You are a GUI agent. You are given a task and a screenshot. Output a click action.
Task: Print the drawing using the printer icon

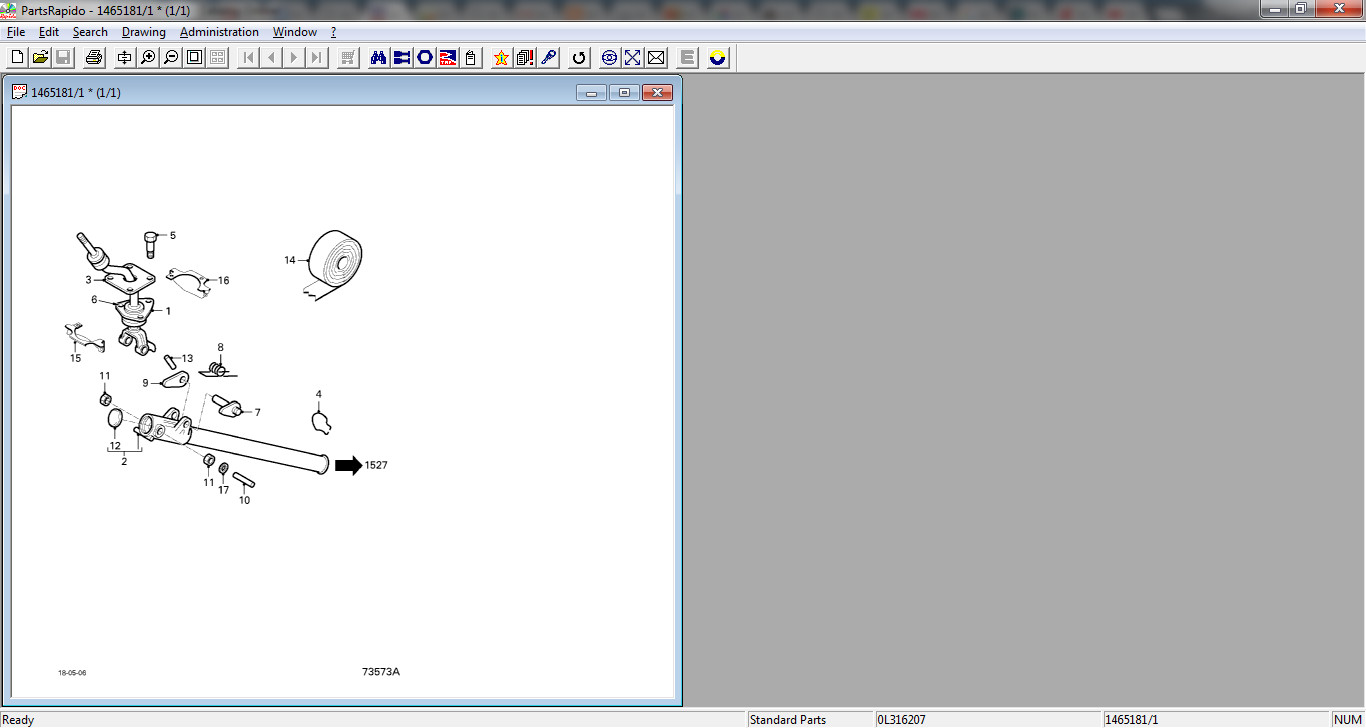(x=94, y=57)
